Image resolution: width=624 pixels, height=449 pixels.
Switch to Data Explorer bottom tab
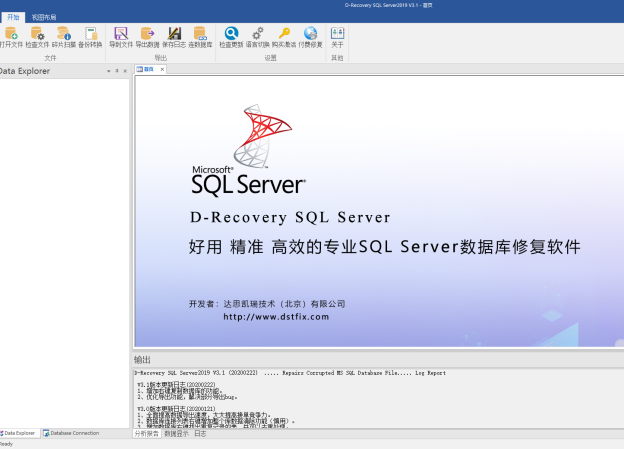[x=19, y=433]
